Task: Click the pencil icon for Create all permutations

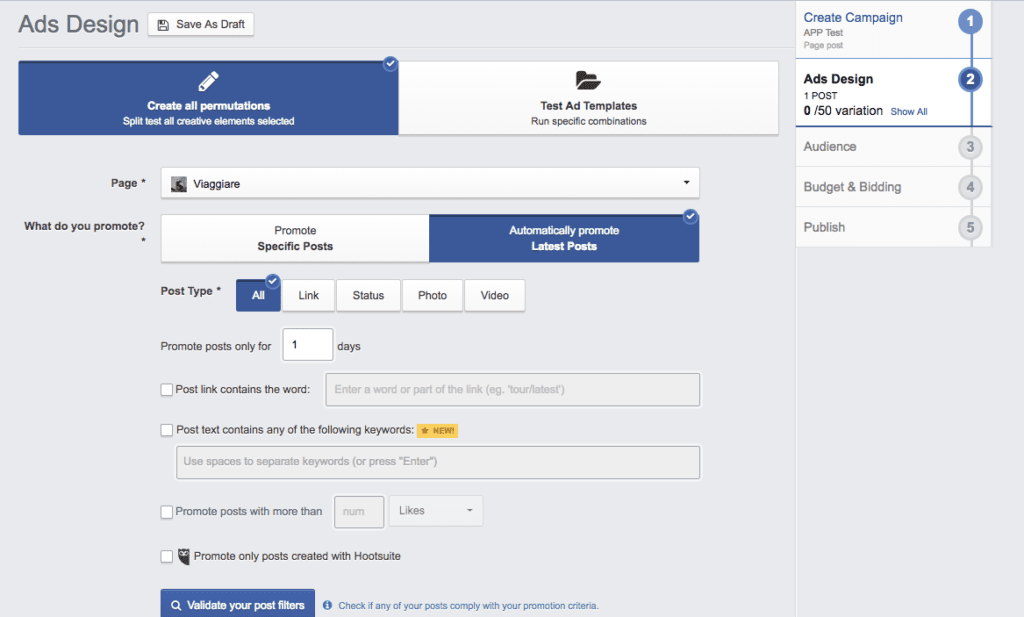Action: coord(208,82)
